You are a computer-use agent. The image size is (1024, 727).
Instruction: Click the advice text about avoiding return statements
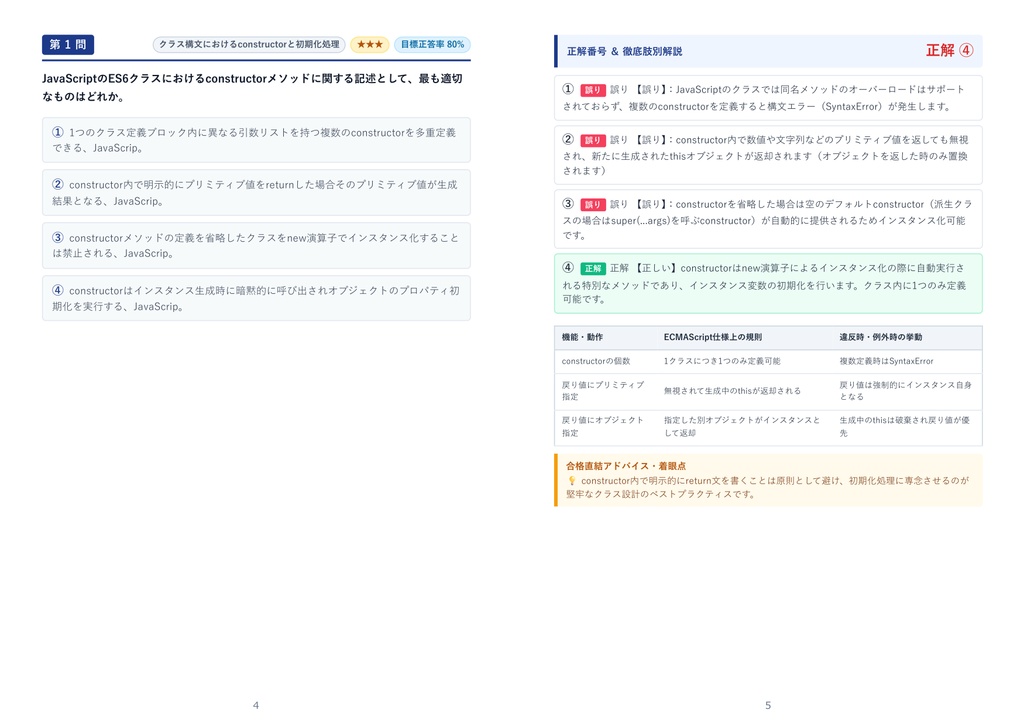(768, 487)
